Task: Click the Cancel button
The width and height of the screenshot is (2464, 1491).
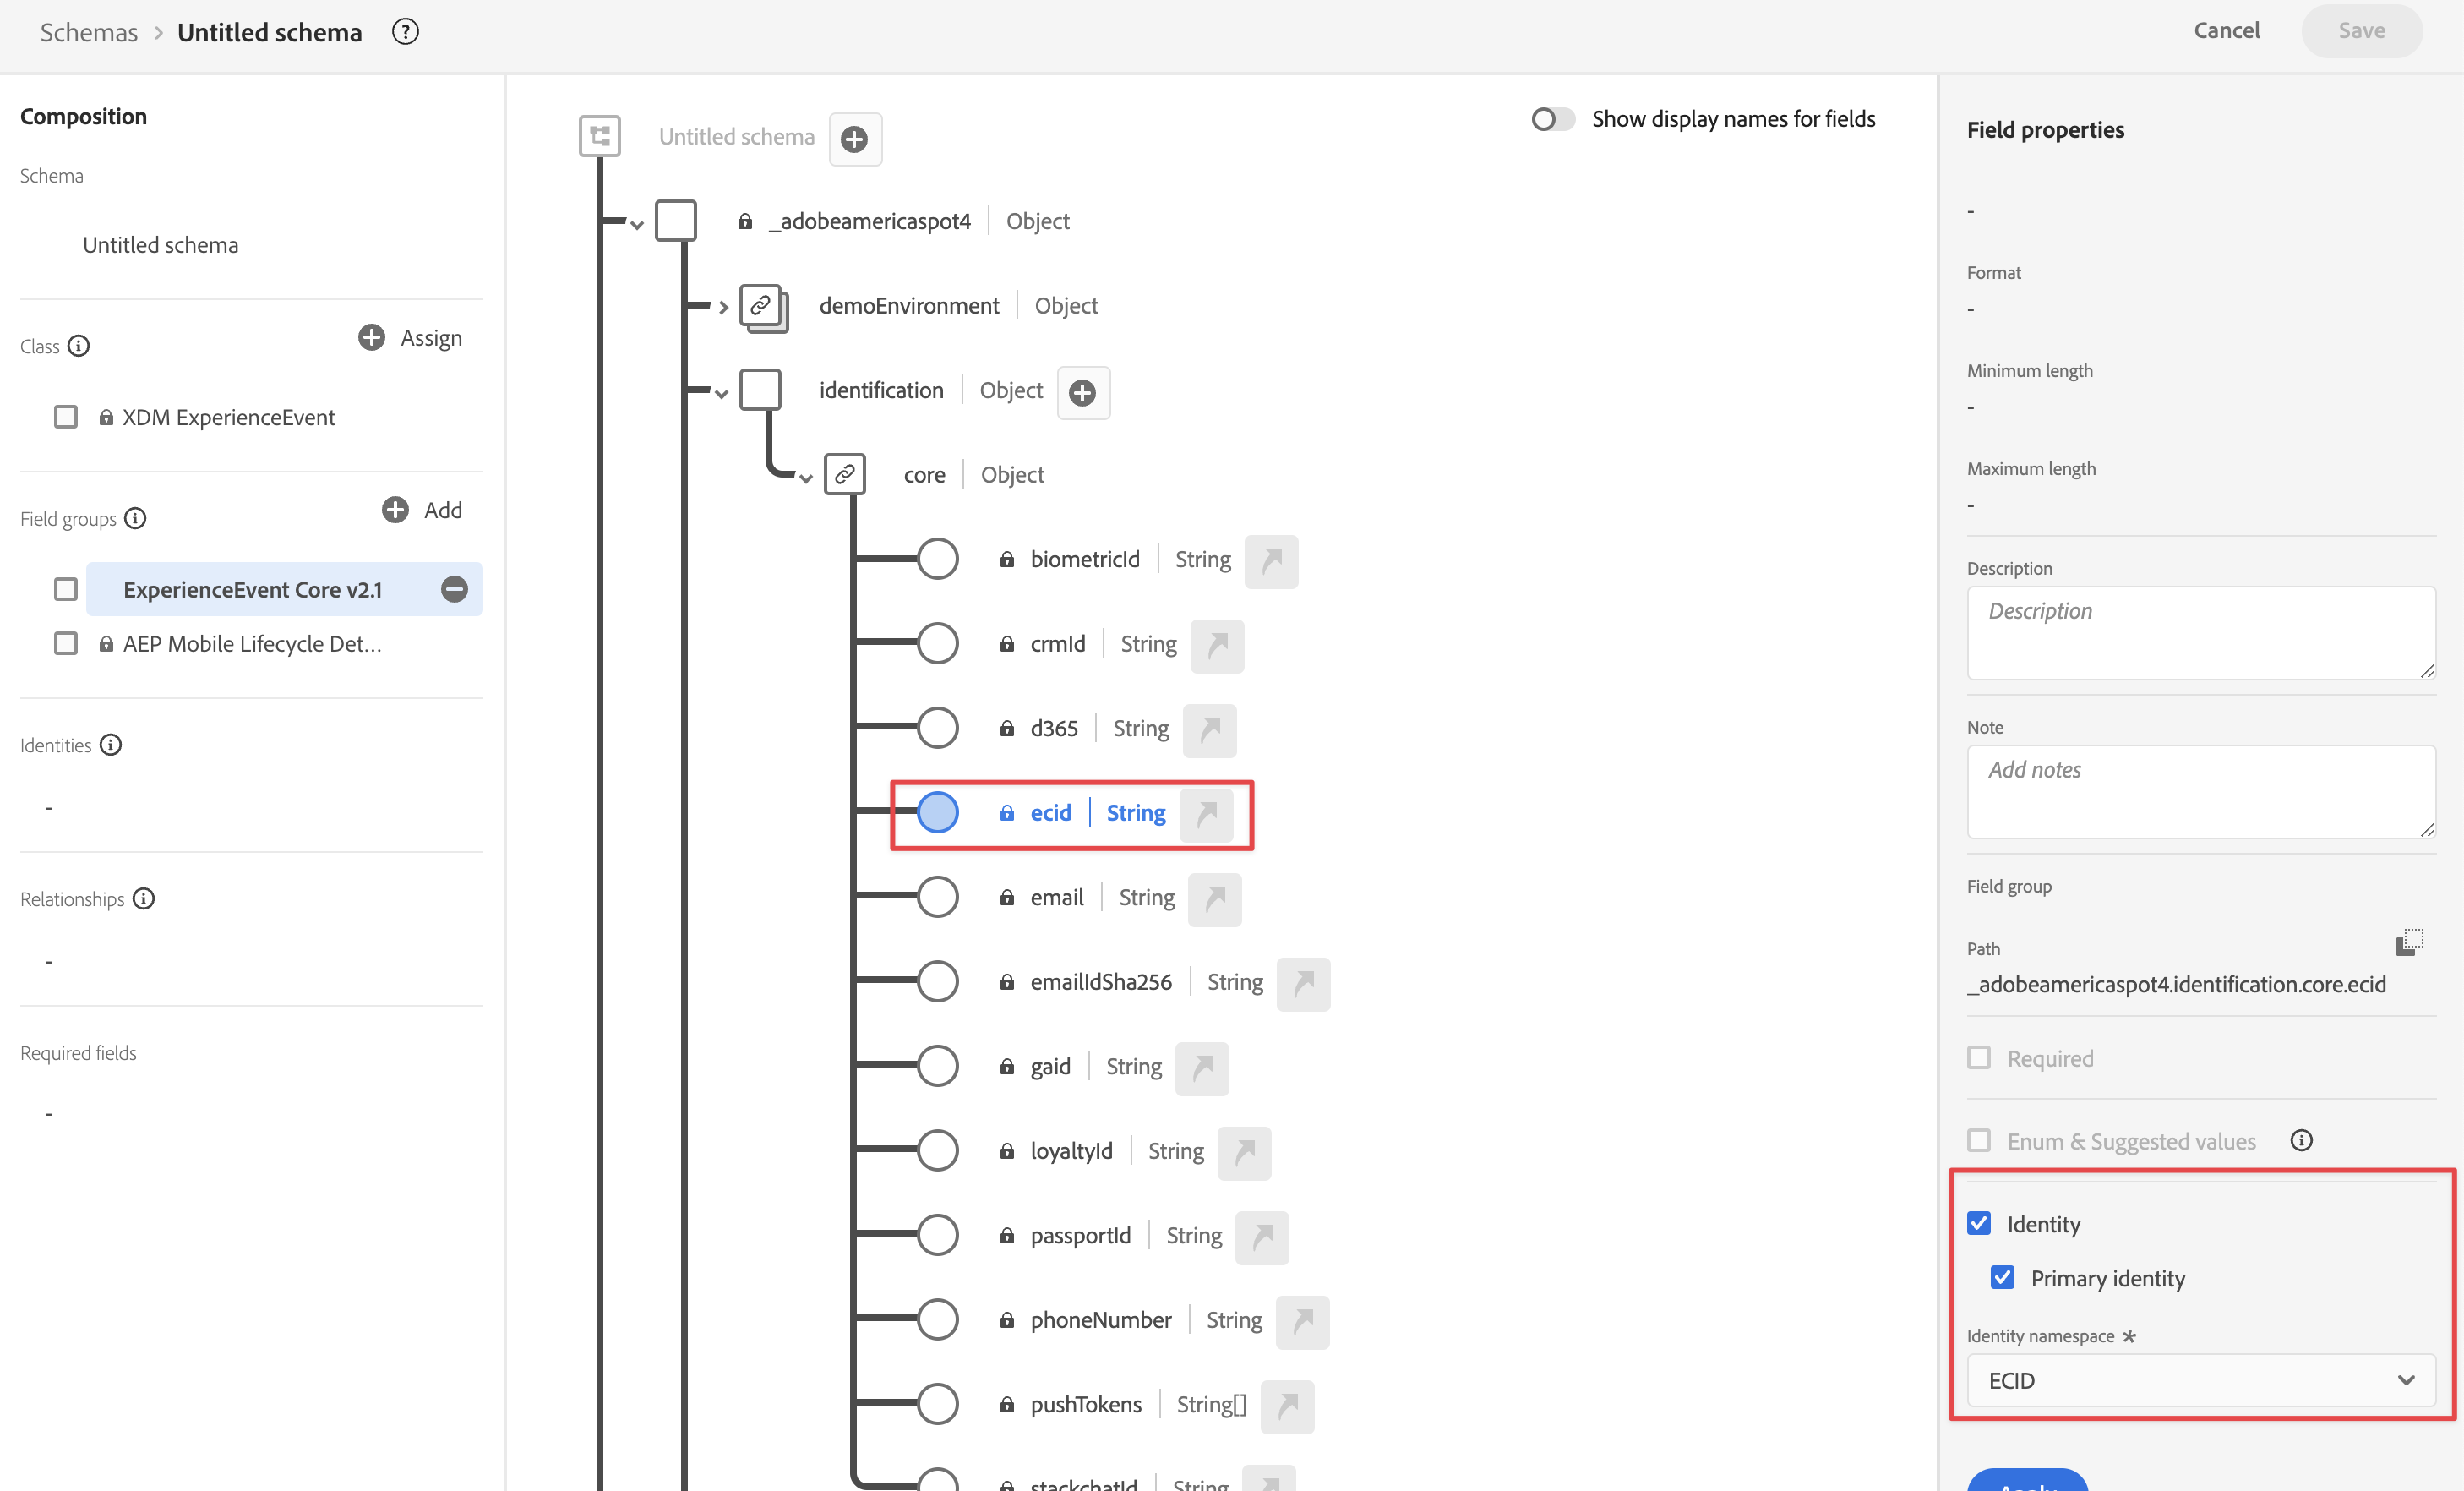Action: coord(2226,31)
